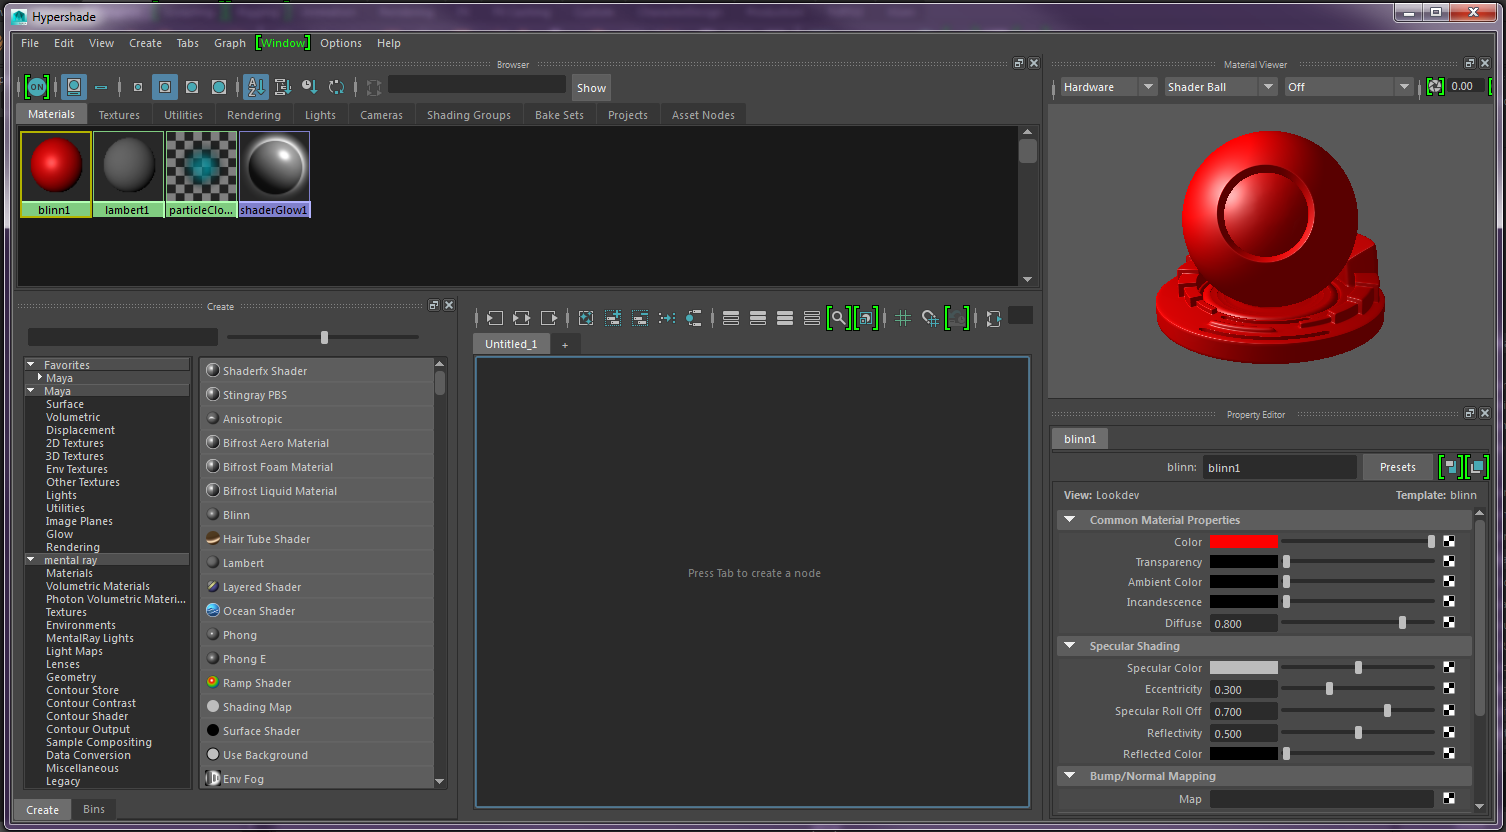The height and width of the screenshot is (832, 1506).
Task: Click the Ocean Shader icon in Create list
Action: coord(213,610)
